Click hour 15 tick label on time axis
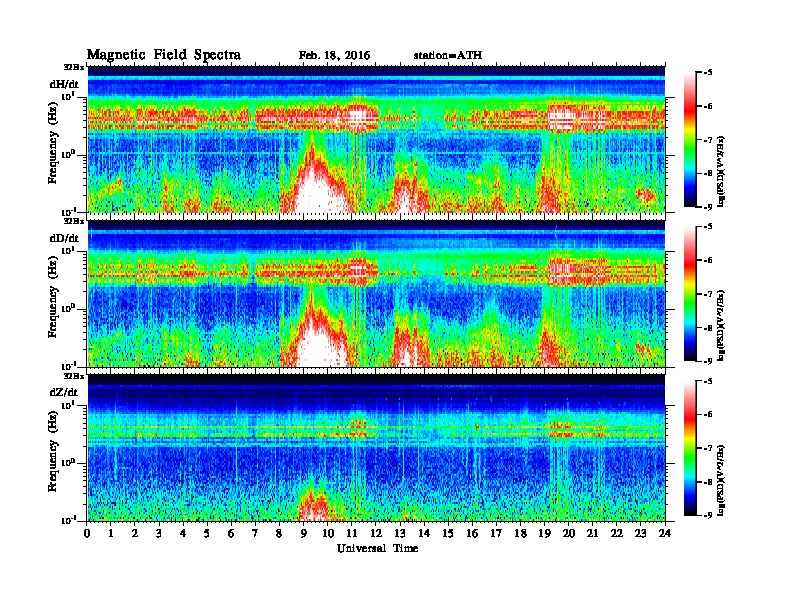The height and width of the screenshot is (612, 792). pyautogui.click(x=448, y=533)
